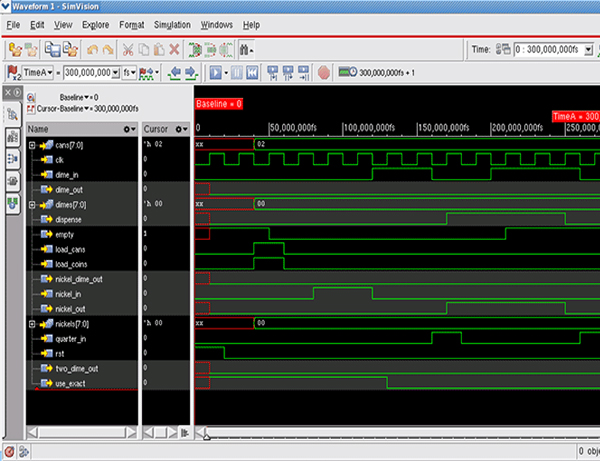The height and width of the screenshot is (461, 600).
Task: Close the sidebar panel with X
Action: [x=8, y=92]
